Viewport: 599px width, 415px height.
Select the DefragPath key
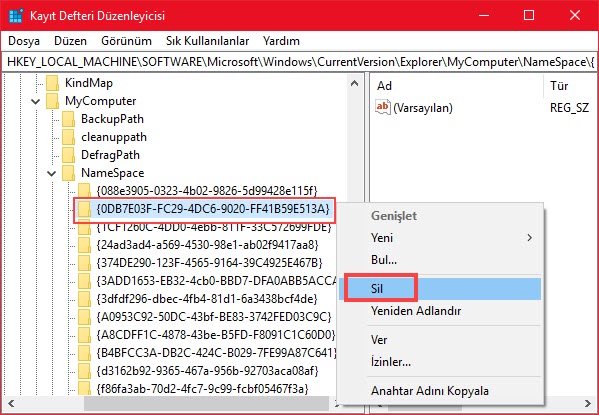coord(110,155)
